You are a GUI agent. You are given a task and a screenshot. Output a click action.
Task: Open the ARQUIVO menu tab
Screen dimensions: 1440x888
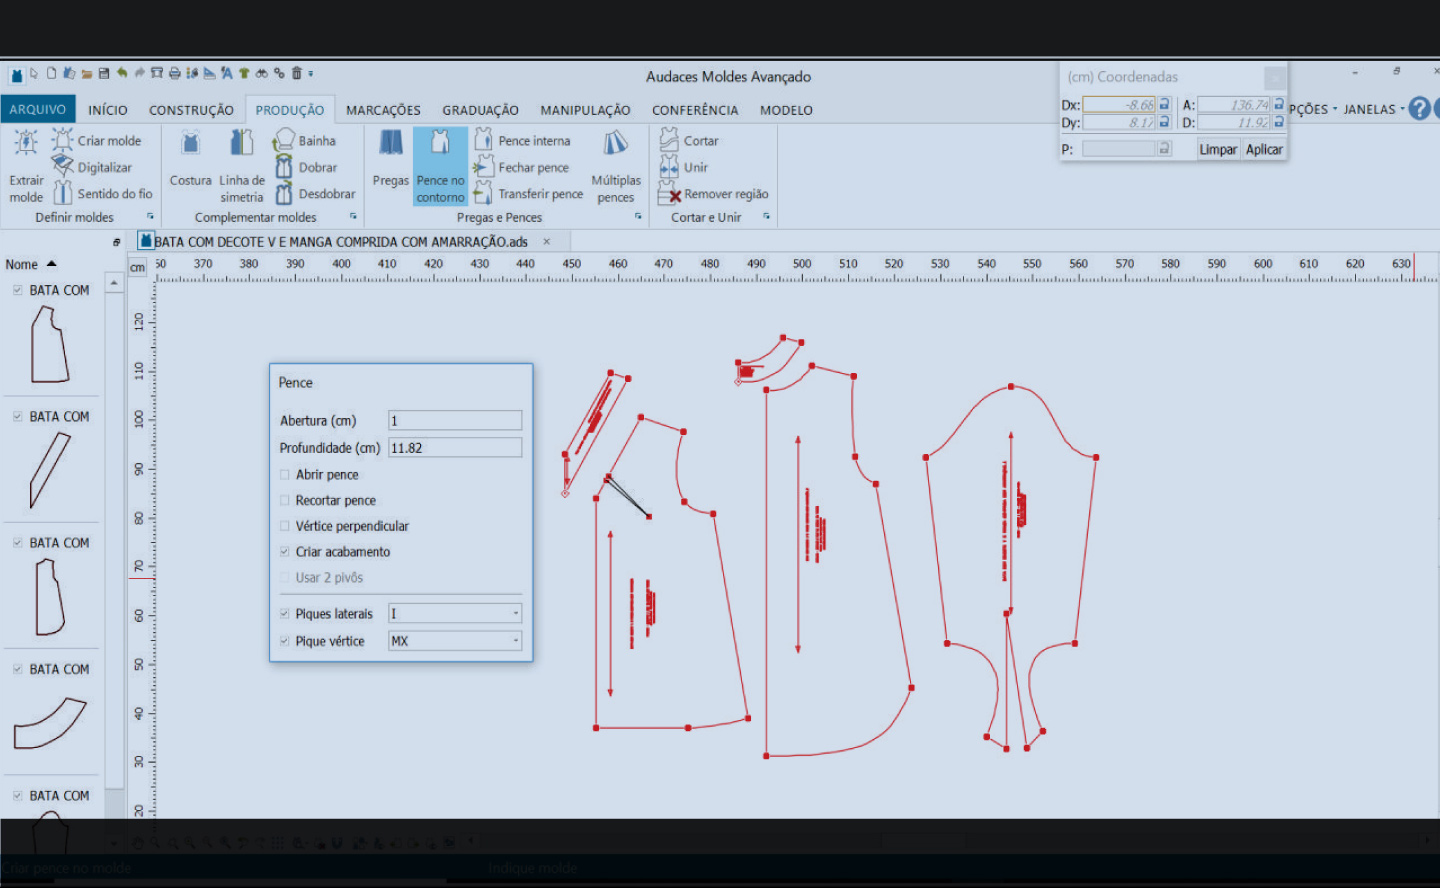[x=38, y=109]
